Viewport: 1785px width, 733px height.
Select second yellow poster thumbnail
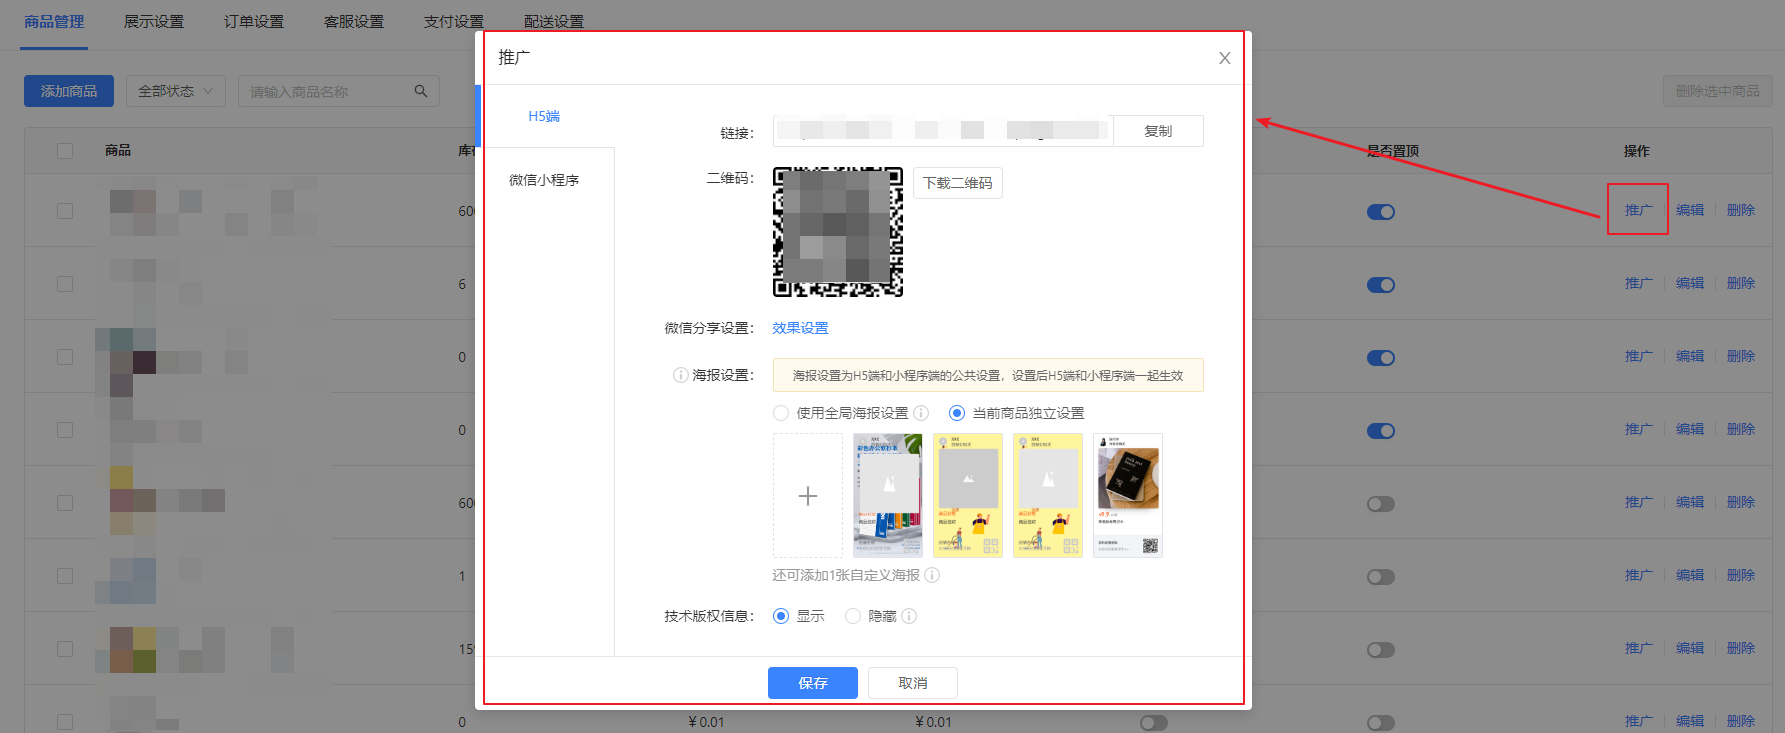click(968, 496)
